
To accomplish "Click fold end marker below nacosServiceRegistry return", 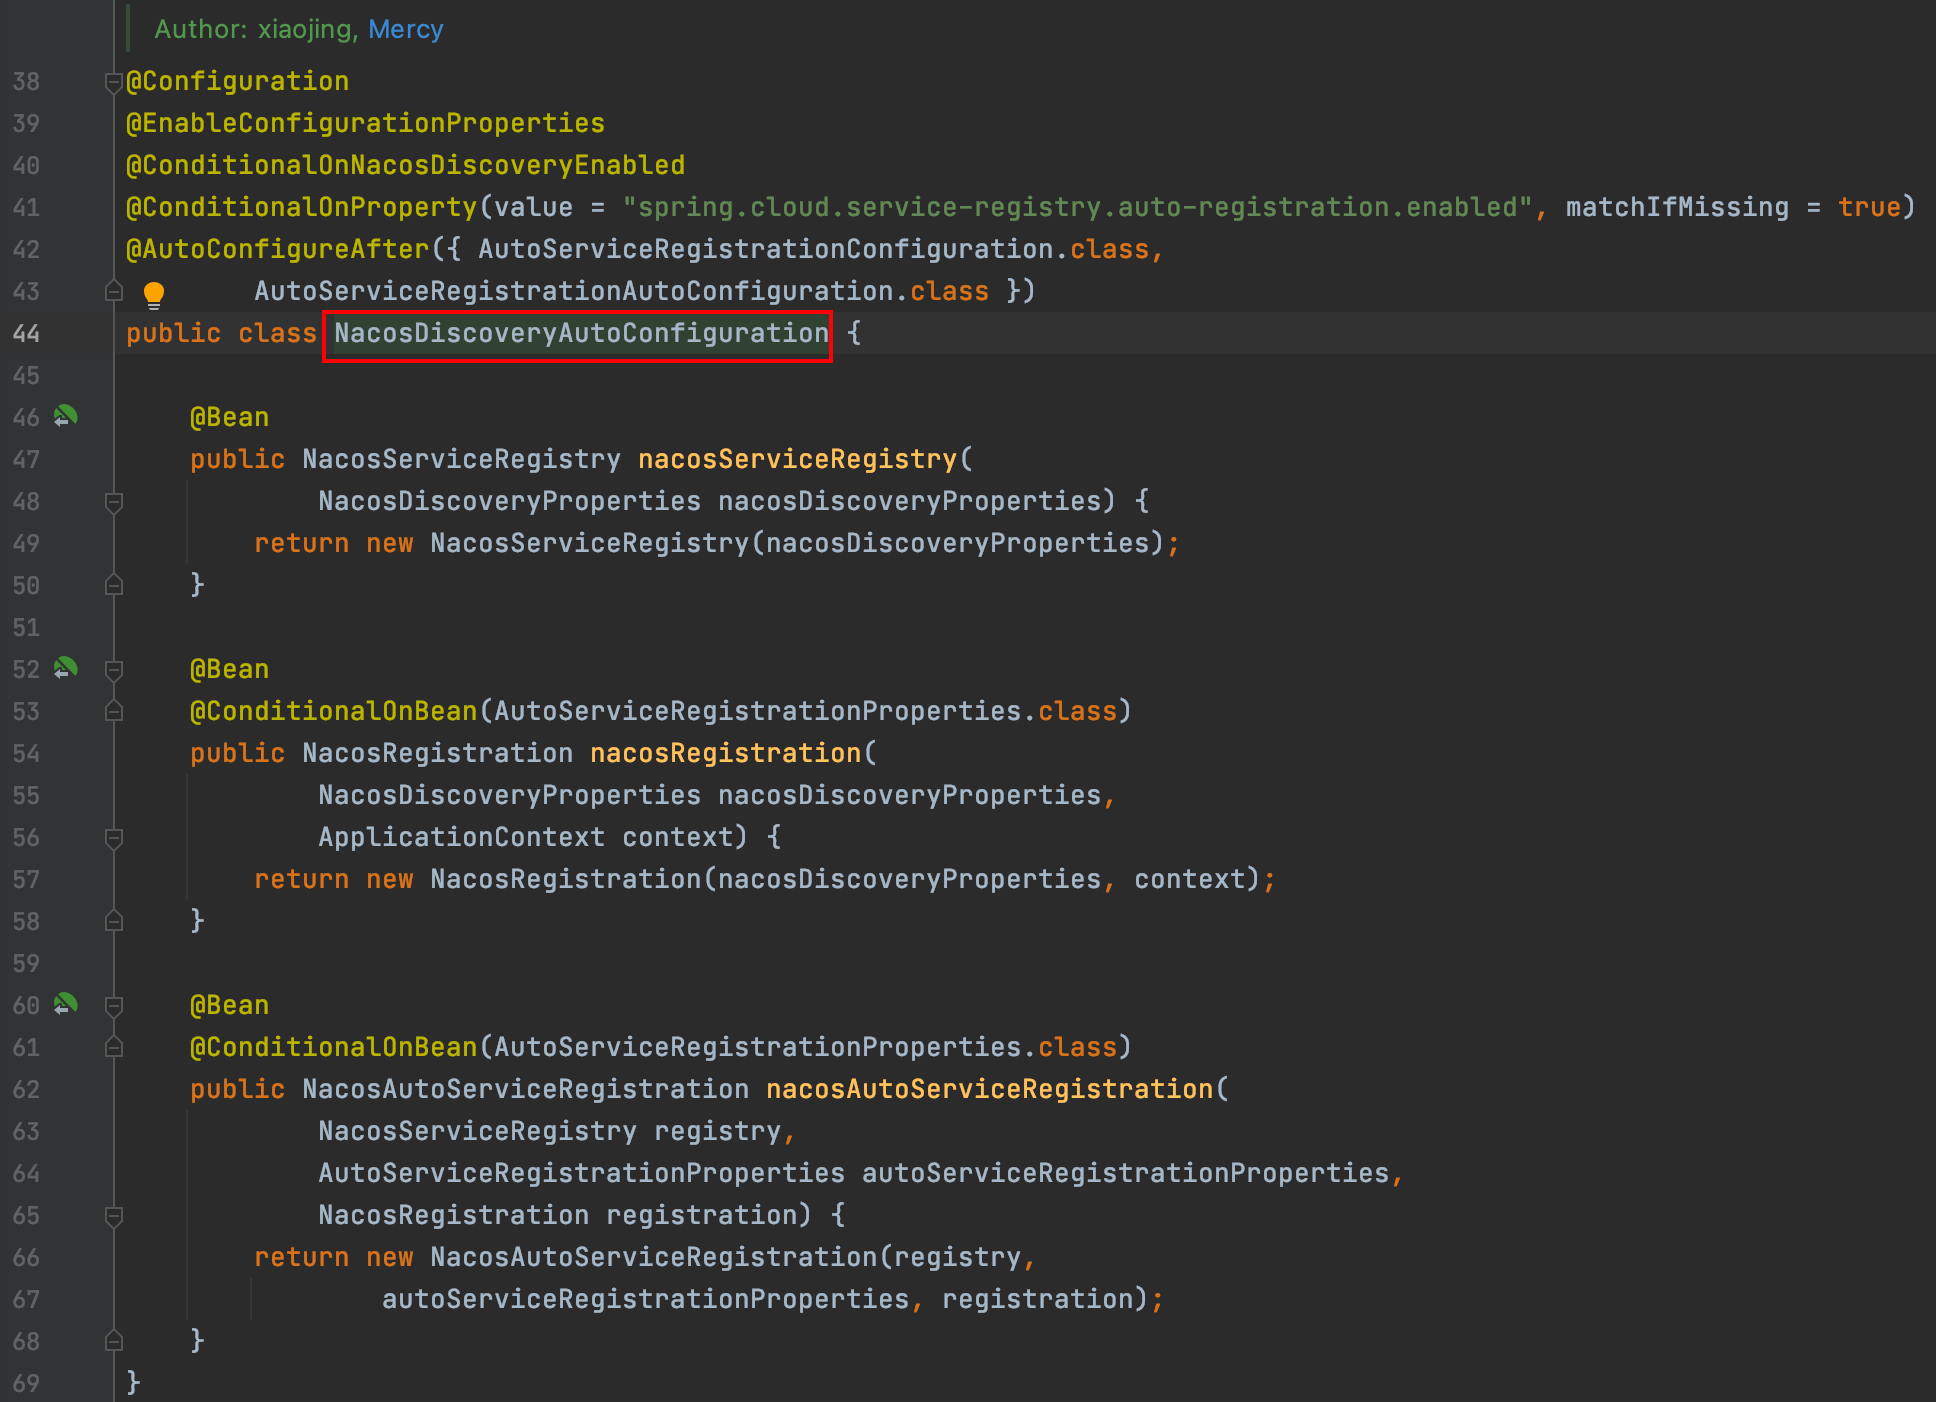I will [114, 585].
